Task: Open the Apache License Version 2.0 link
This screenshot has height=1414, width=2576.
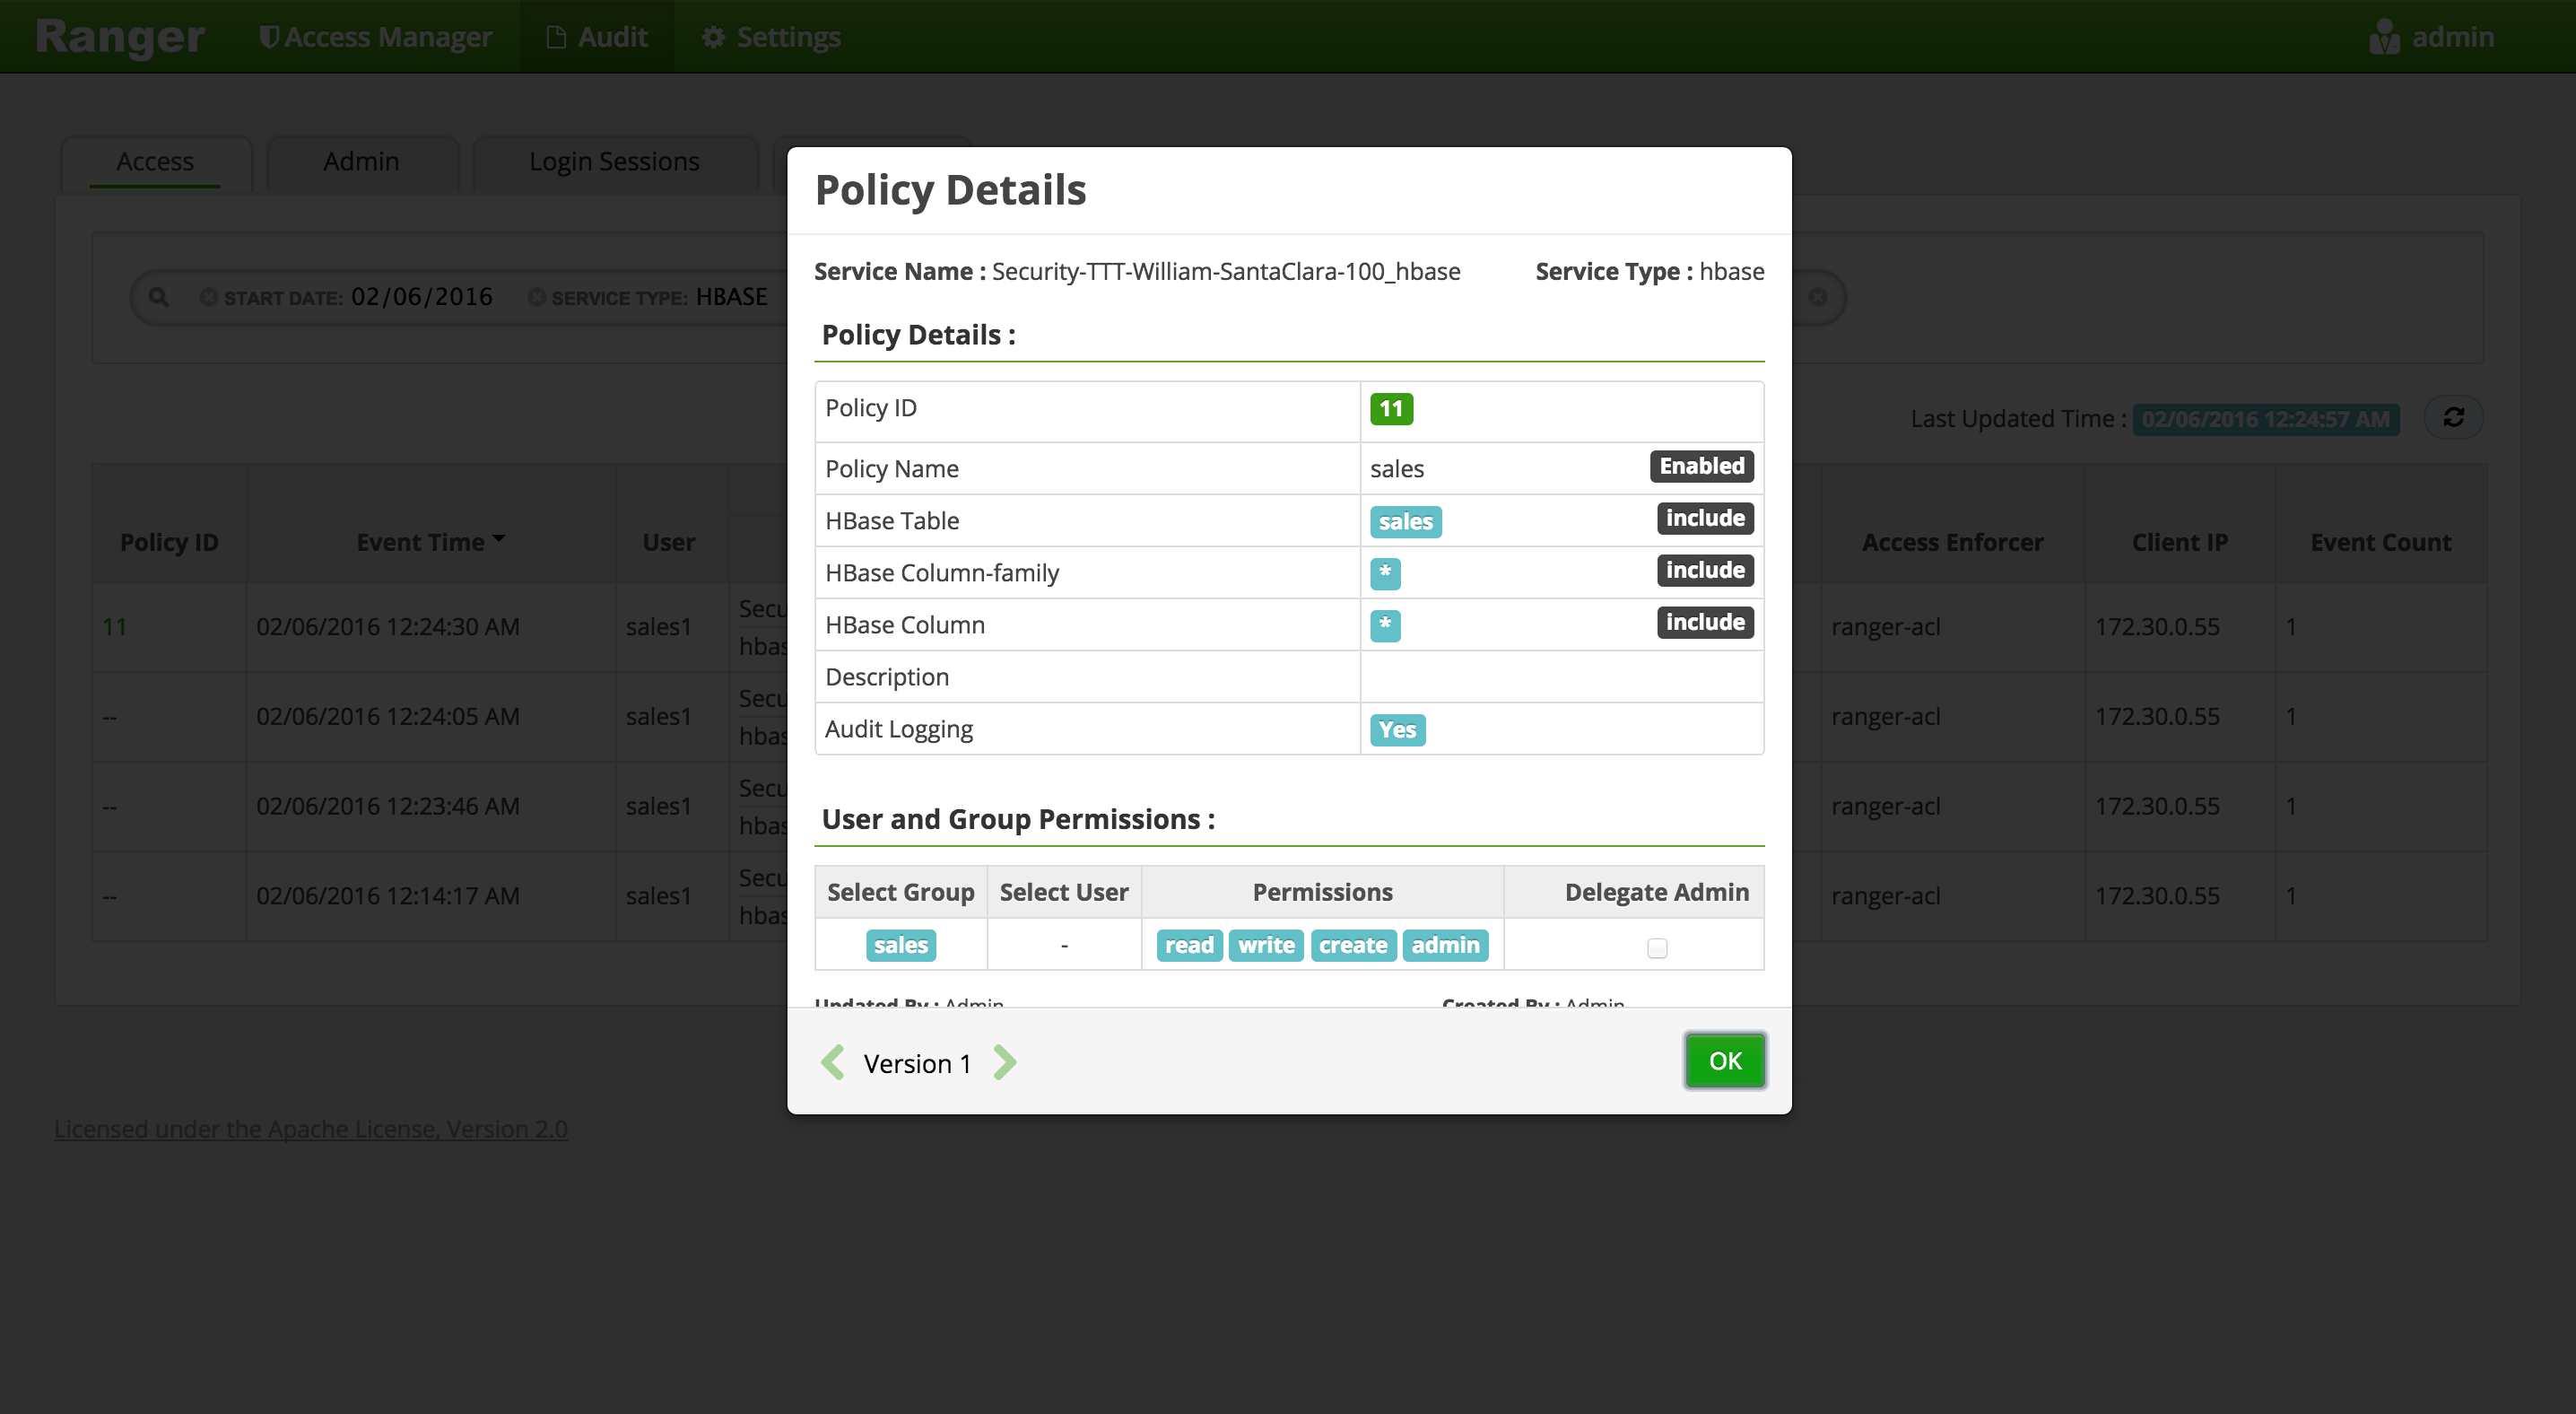Action: click(x=311, y=1128)
